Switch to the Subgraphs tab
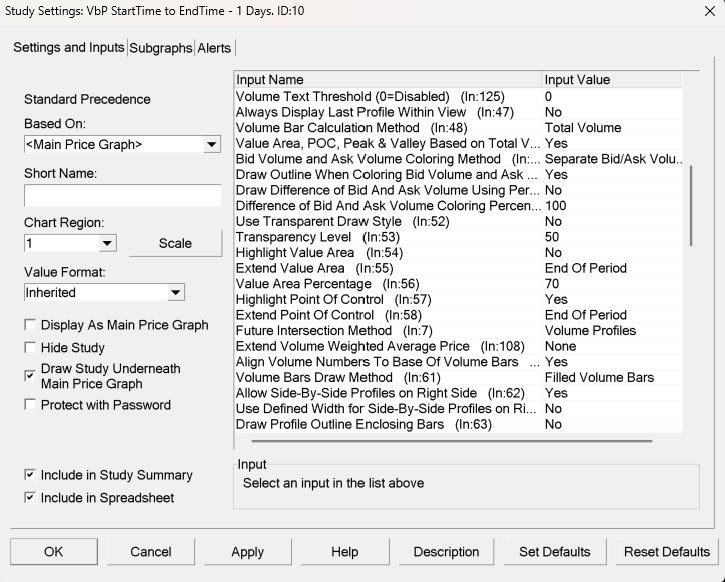Image resolution: width=725 pixels, height=582 pixels. pyautogui.click(x=161, y=48)
